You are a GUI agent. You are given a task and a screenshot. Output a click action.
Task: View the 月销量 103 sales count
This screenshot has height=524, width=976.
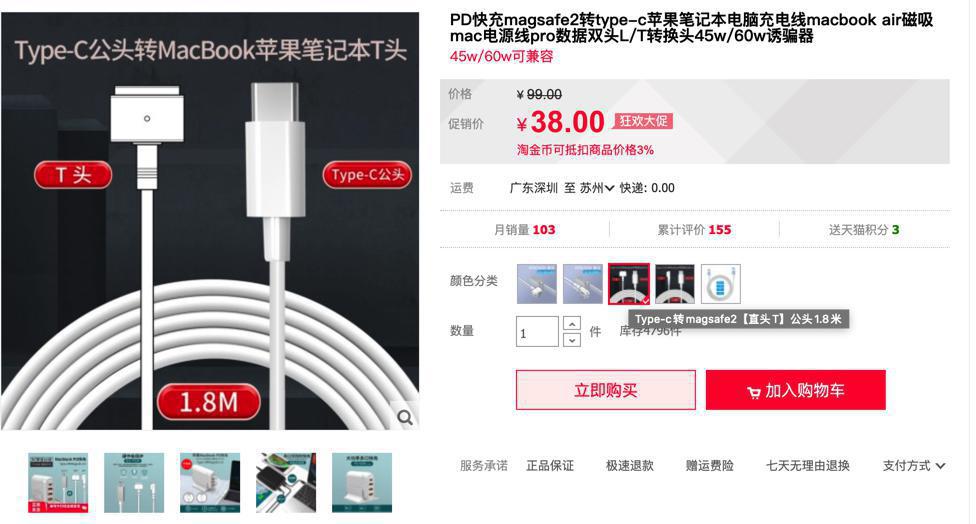point(524,230)
